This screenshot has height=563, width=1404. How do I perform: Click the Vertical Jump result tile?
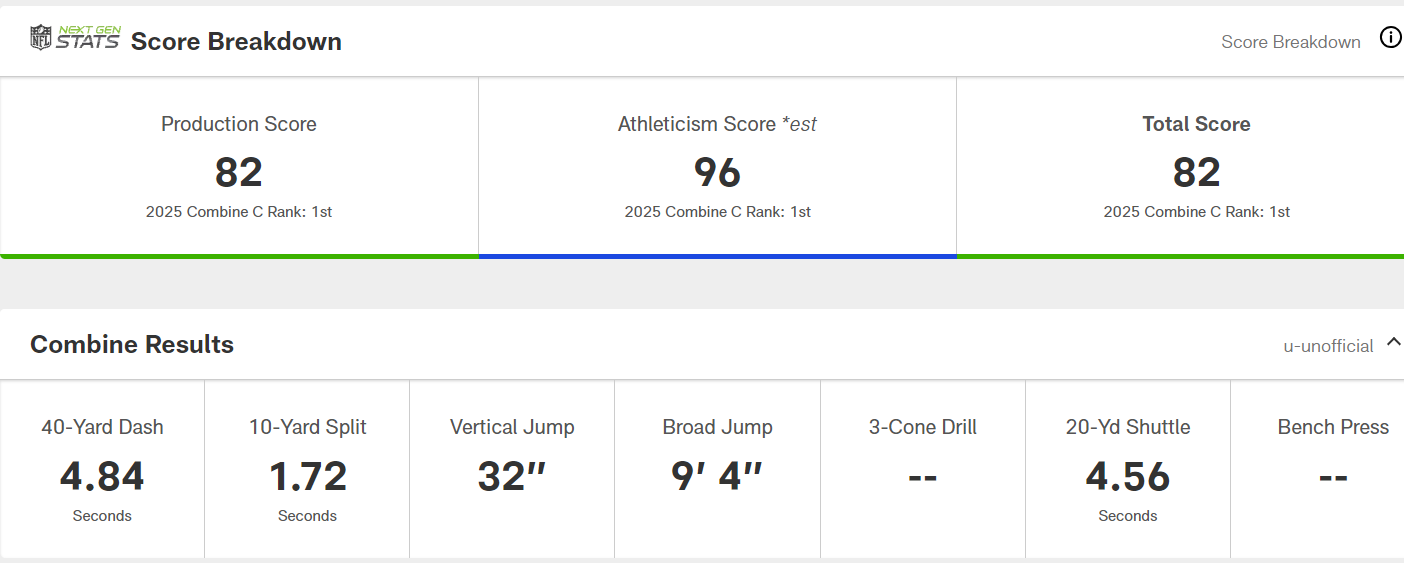pos(512,469)
